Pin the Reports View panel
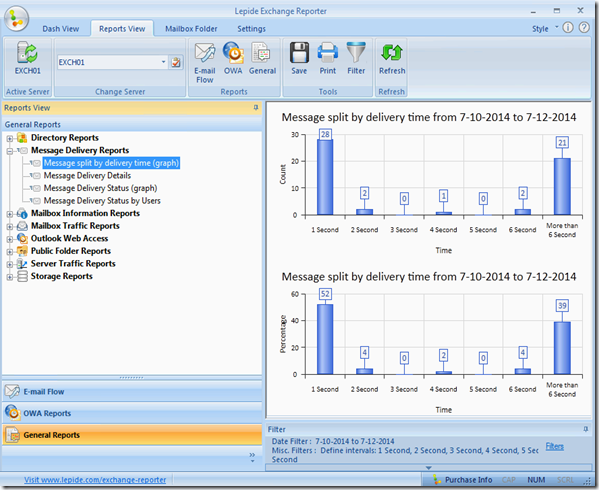The height and width of the screenshot is (490, 599). point(256,108)
